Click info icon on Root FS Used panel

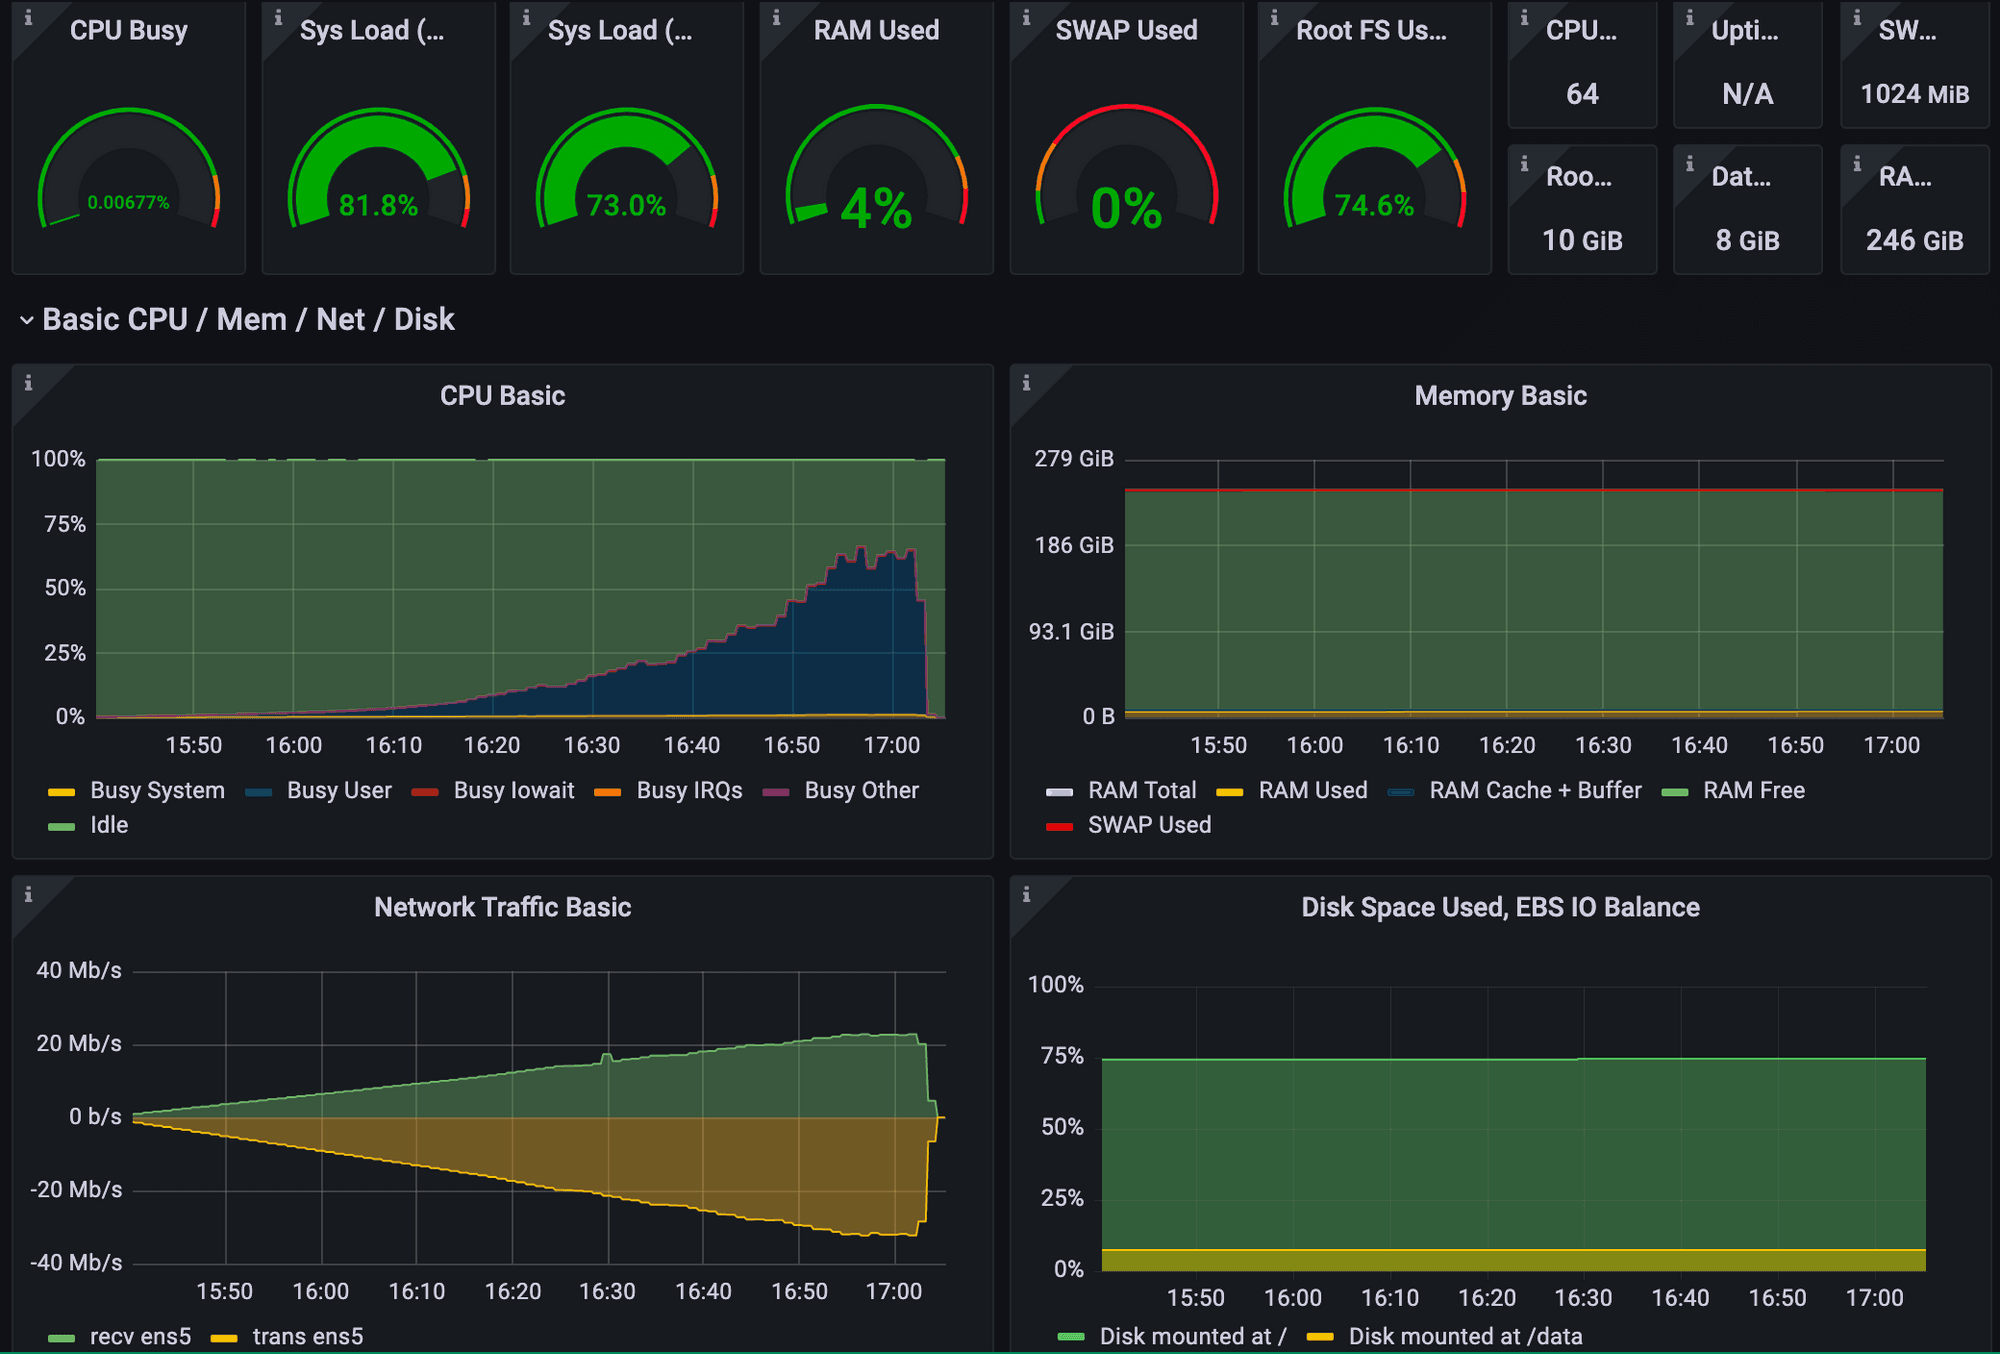click(x=1274, y=18)
